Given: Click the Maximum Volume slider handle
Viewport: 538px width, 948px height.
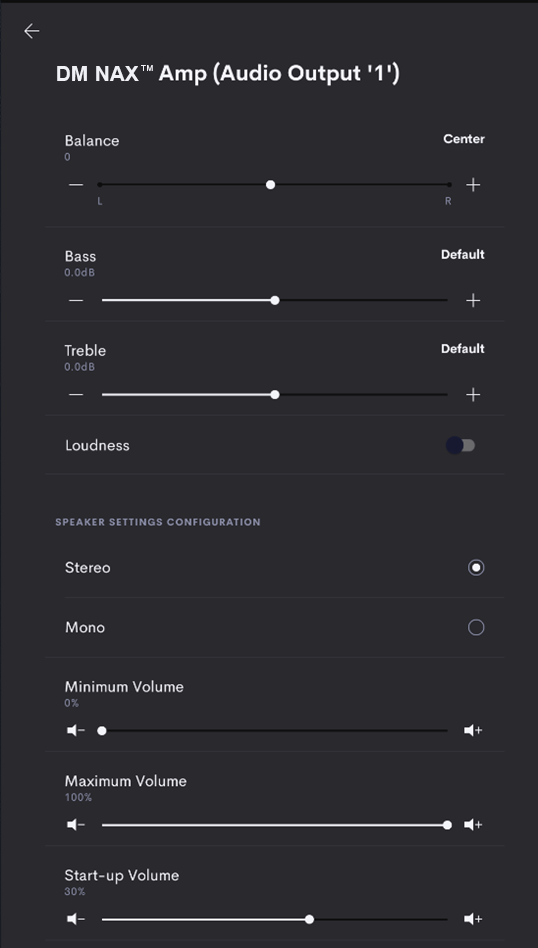Looking at the screenshot, I should (447, 825).
